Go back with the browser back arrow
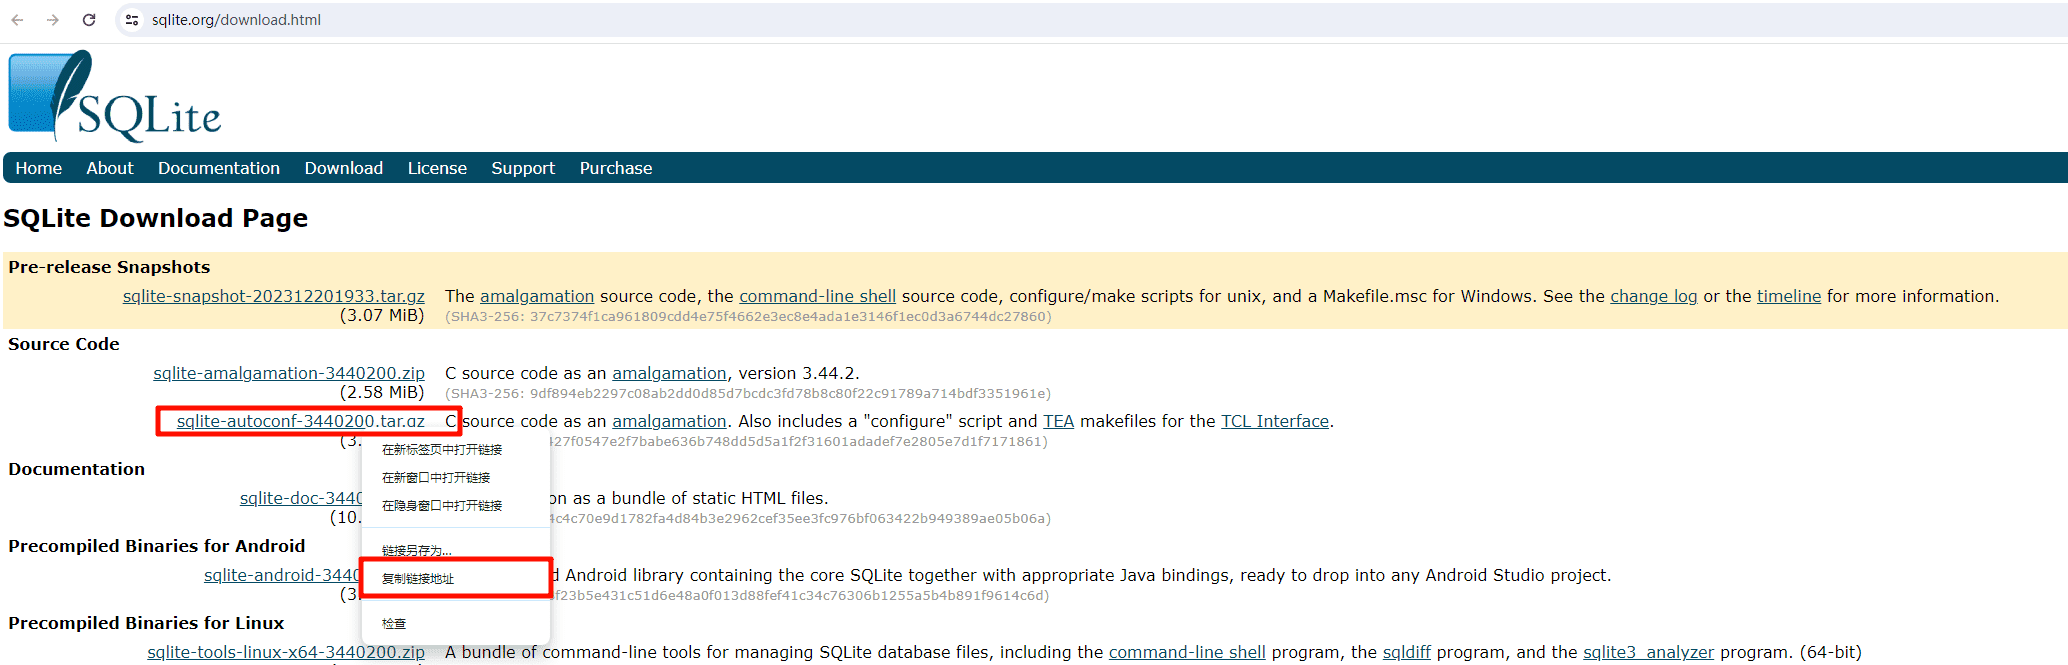The width and height of the screenshot is (2068, 665). click(x=17, y=20)
